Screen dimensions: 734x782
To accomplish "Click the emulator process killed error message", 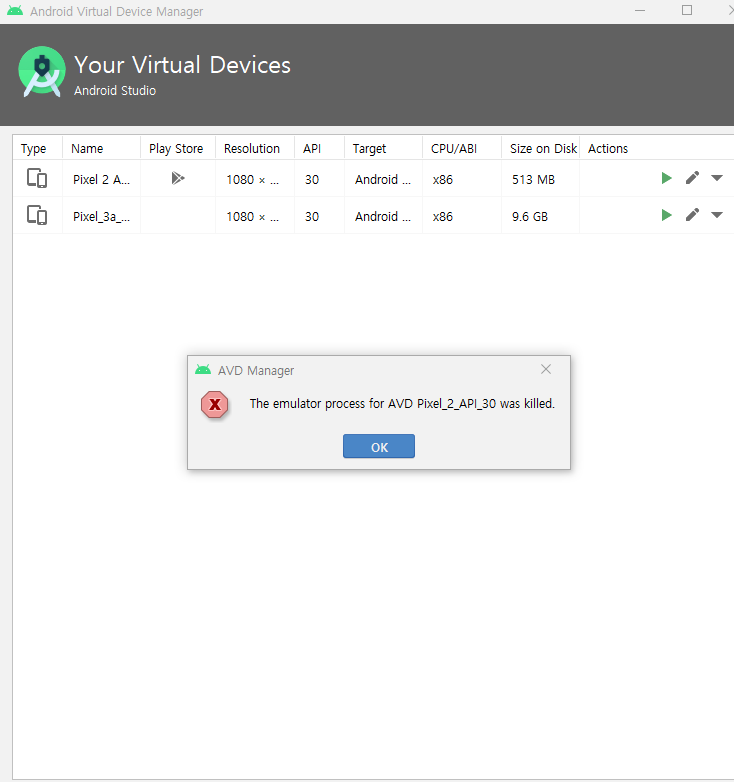I will (x=402, y=403).
